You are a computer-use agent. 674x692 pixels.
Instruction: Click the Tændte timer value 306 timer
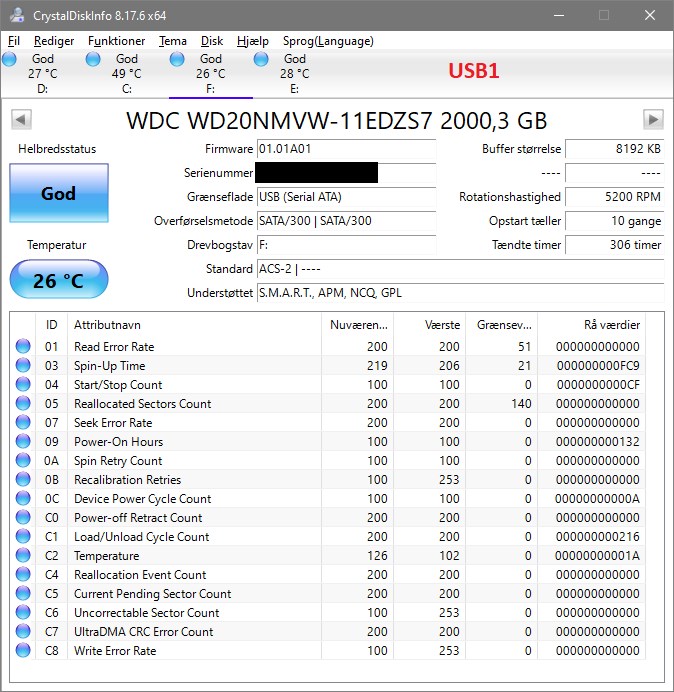(614, 244)
